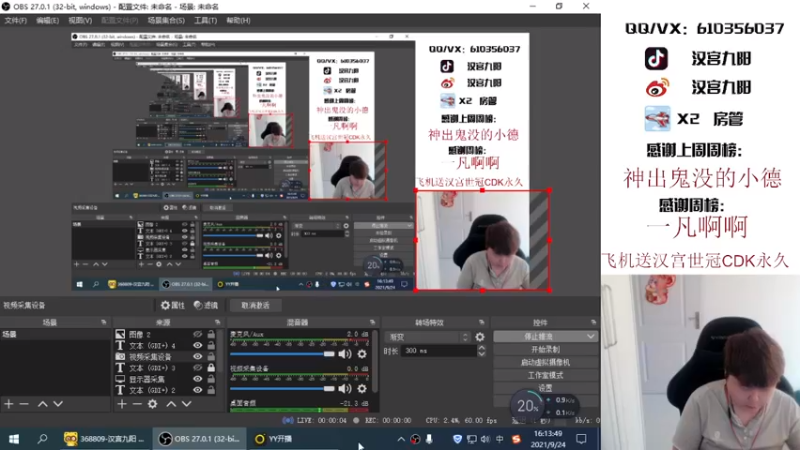Toggle visibility of 文本 (GDI+) 3 source

point(197,368)
